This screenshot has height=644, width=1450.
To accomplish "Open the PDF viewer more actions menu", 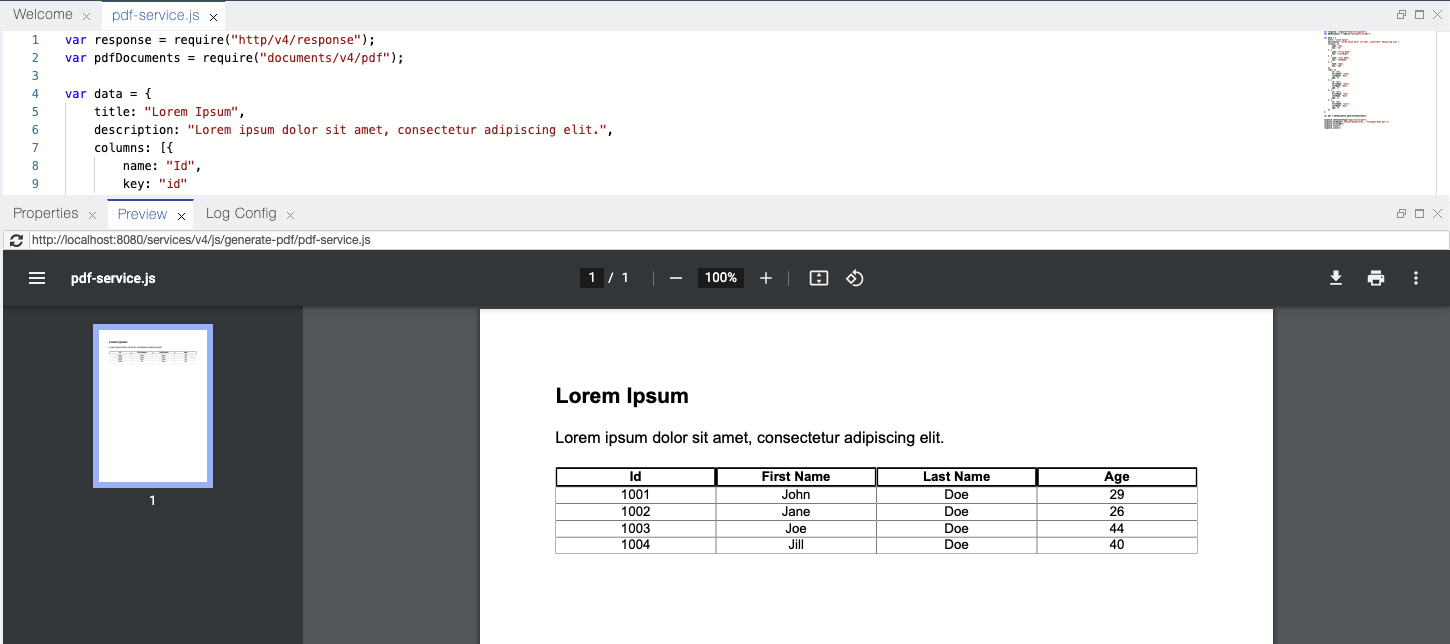I will (1416, 278).
